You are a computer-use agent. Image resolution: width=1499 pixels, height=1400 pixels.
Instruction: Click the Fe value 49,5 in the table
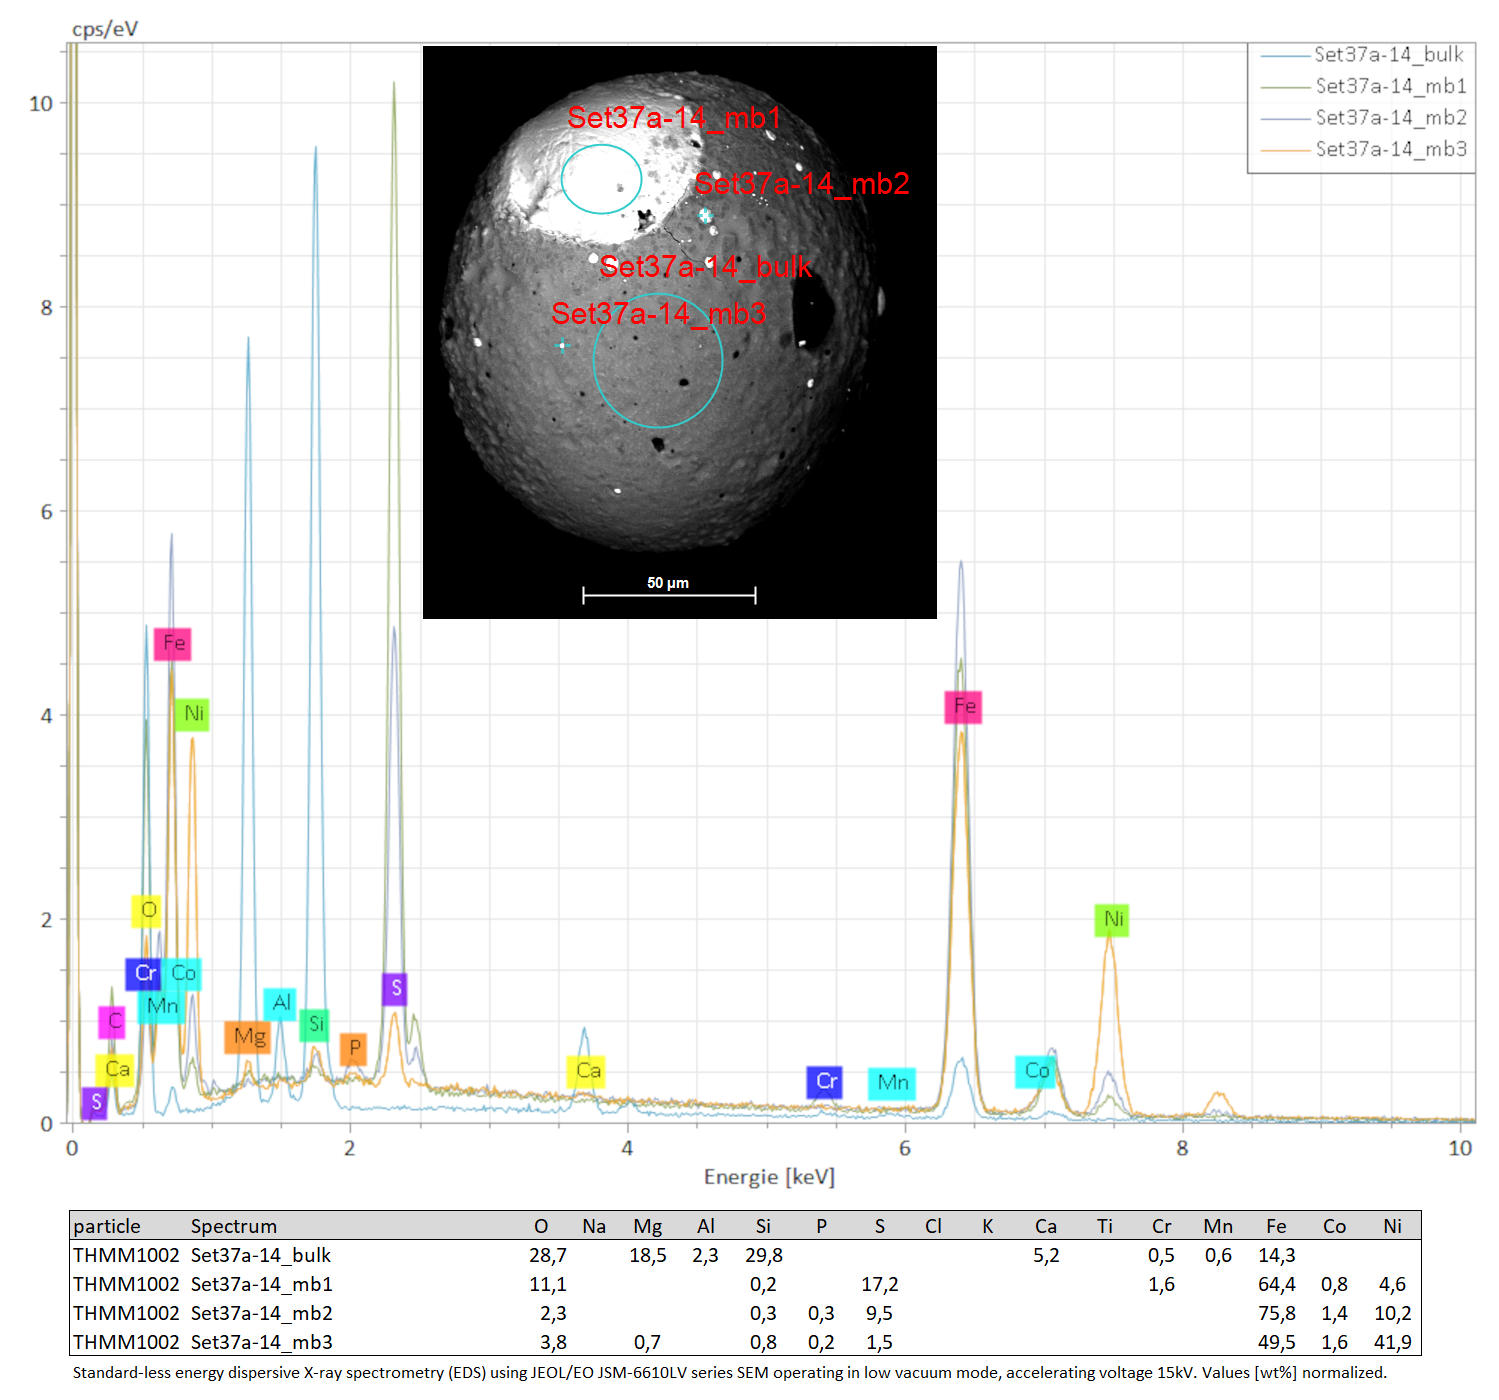pos(1277,1343)
